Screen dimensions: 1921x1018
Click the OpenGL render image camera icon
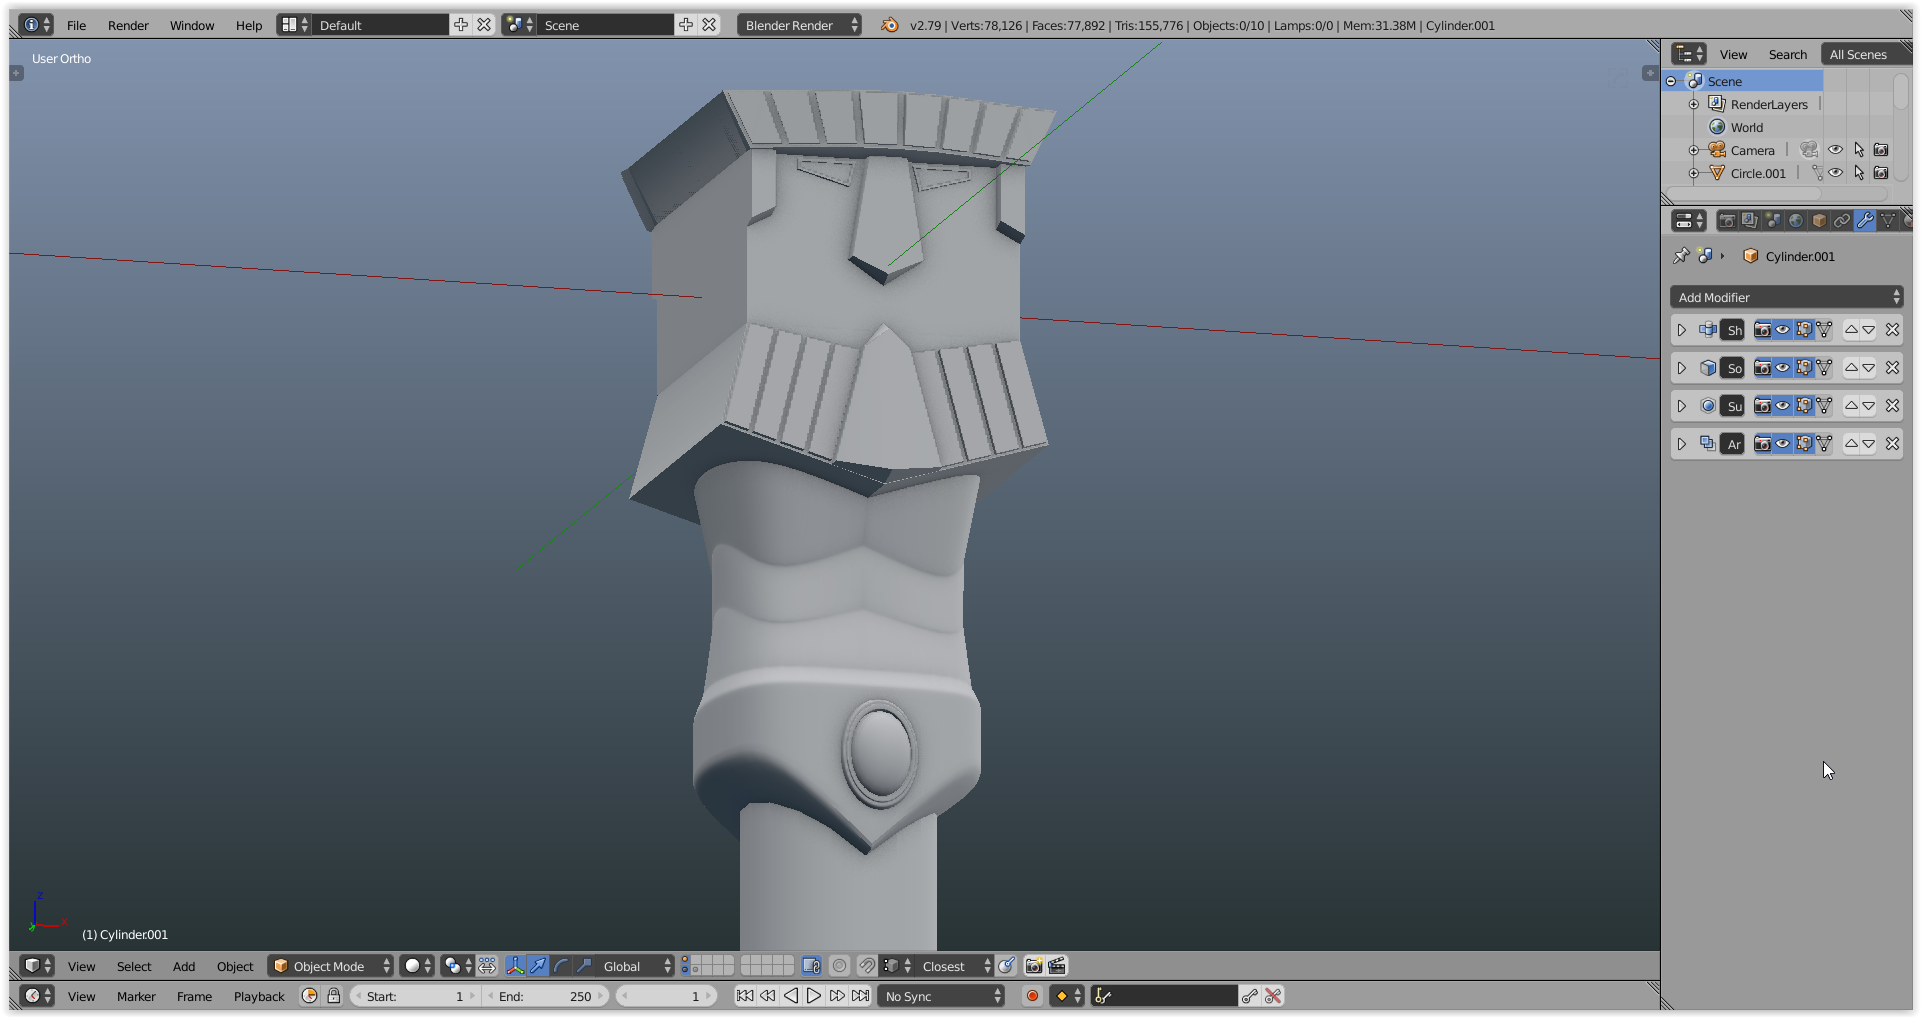(x=1034, y=966)
